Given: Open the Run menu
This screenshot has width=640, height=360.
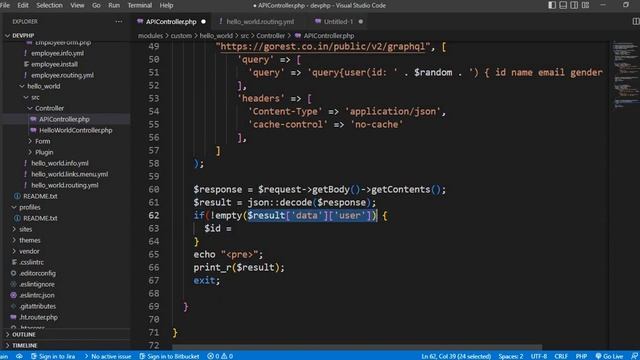Looking at the screenshot, I should pos(114,5).
